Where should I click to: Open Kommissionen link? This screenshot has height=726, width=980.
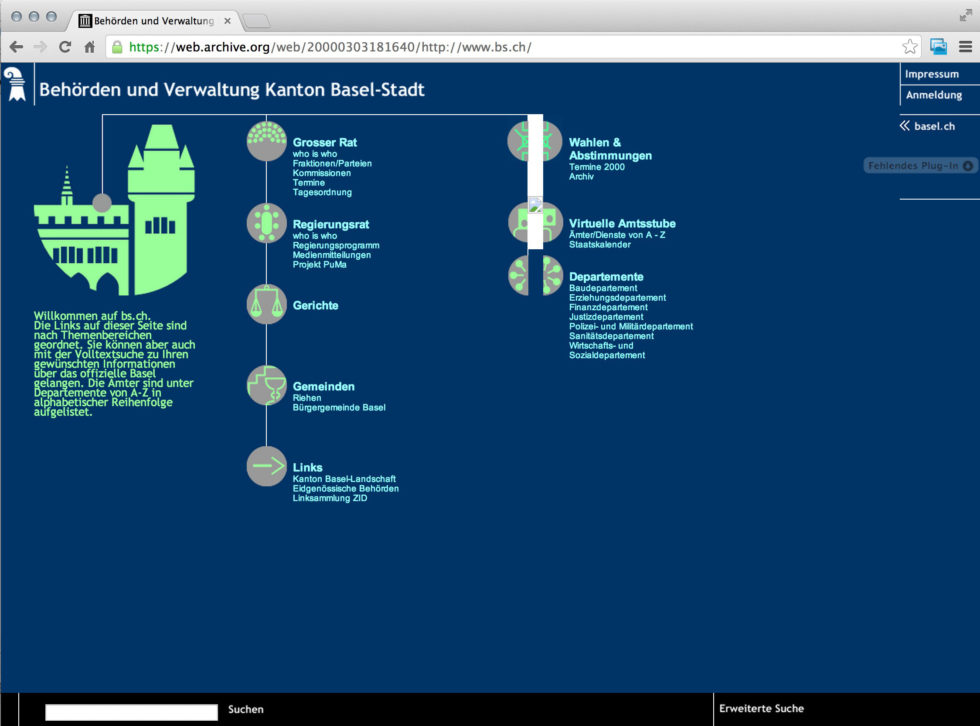(x=321, y=173)
